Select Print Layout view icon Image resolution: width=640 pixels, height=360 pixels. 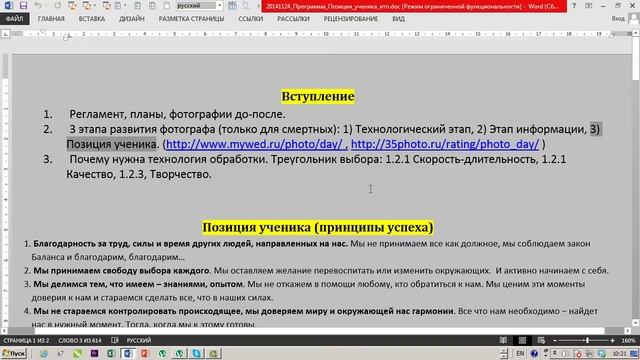tap(522, 340)
